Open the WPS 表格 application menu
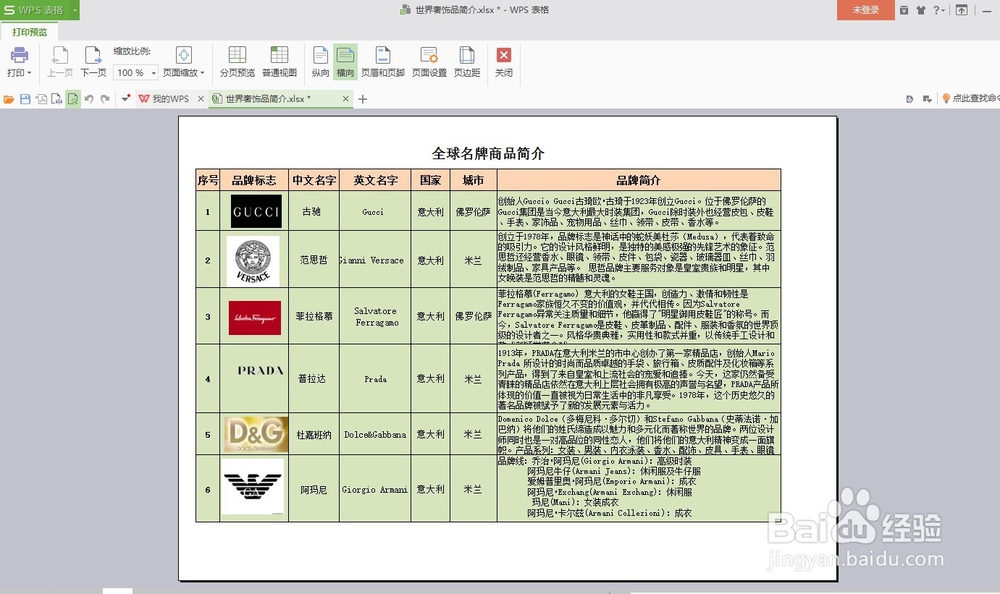The height and width of the screenshot is (594, 1000). tap(34, 10)
